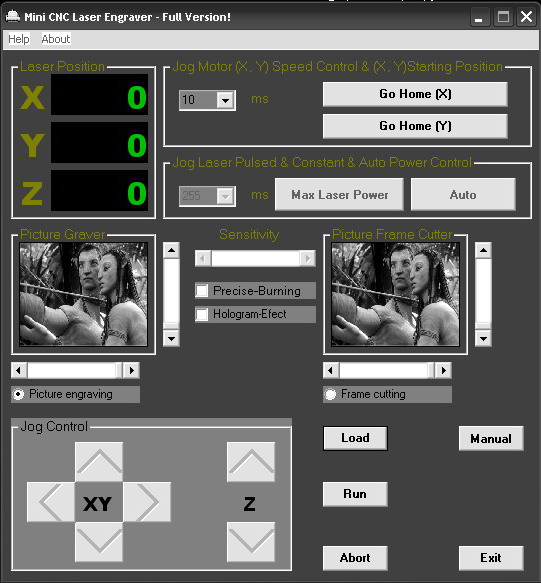Screen dimensions: 541x583
Task: Click left arrow of Frame Cutter horizontal scrollbar
Action: pos(331,370)
